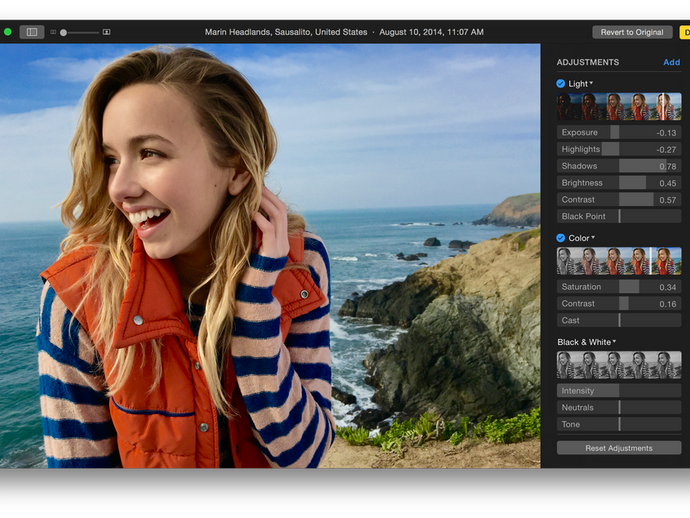This screenshot has width=690, height=518.
Task: Select the darkest Light preset thumbnail
Action: click(567, 107)
